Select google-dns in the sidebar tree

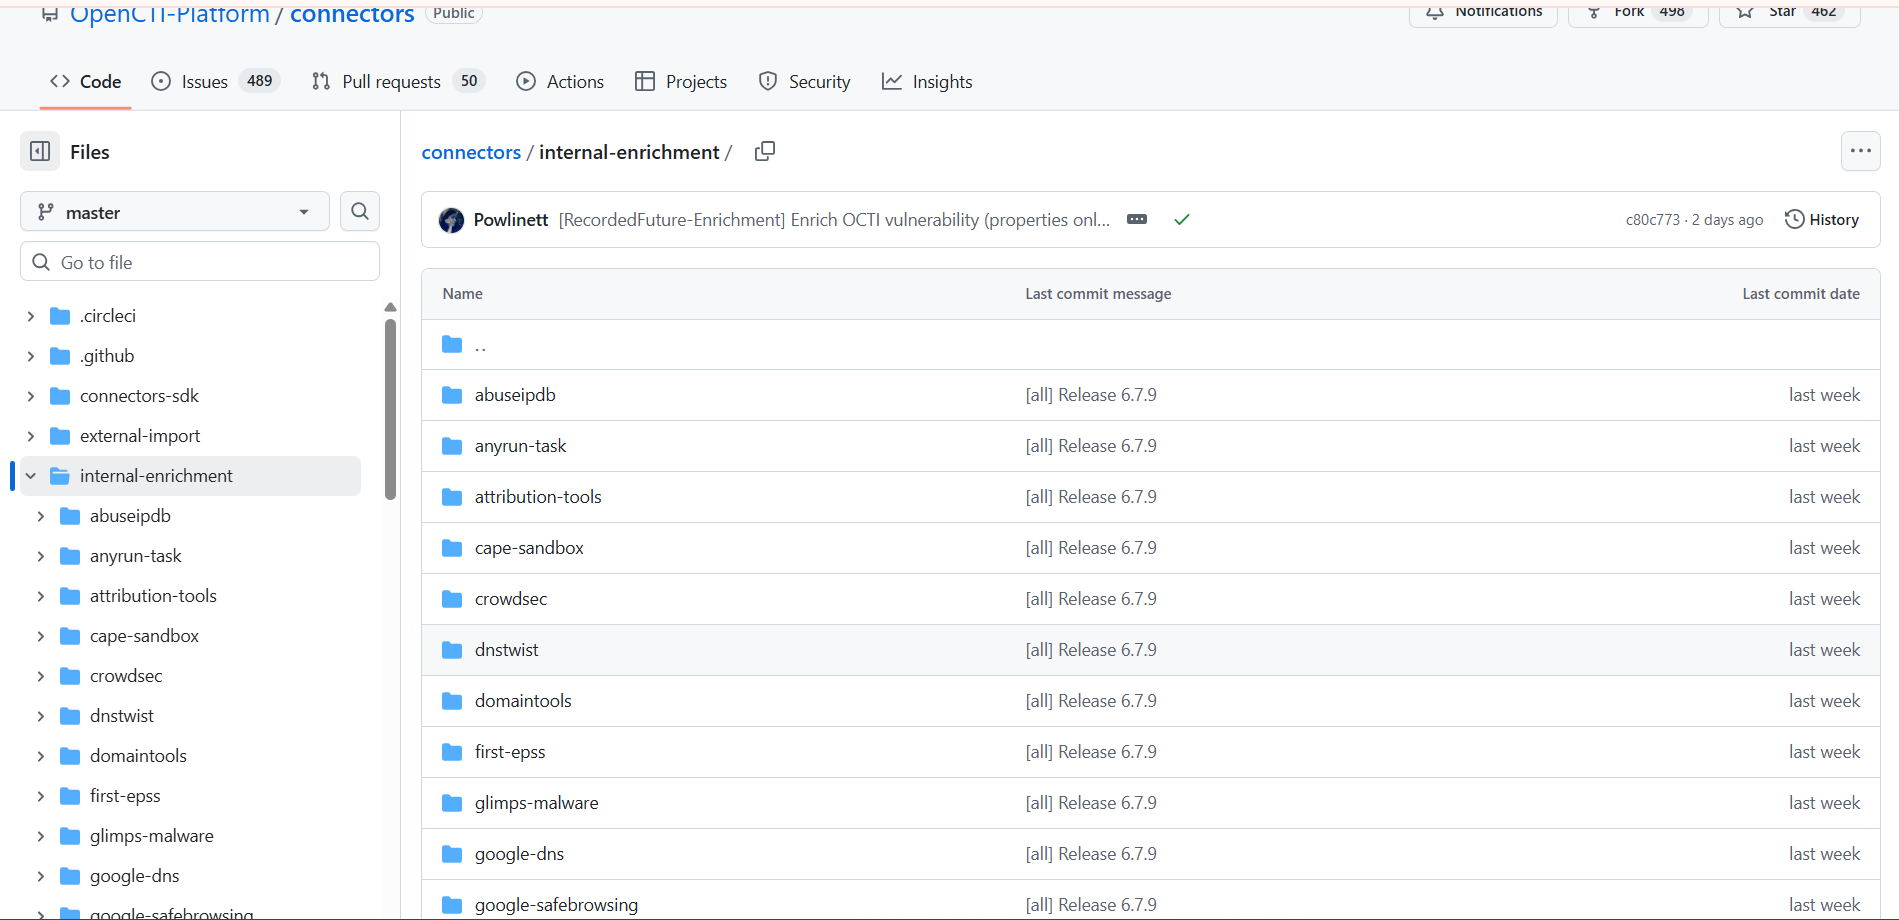[135, 876]
